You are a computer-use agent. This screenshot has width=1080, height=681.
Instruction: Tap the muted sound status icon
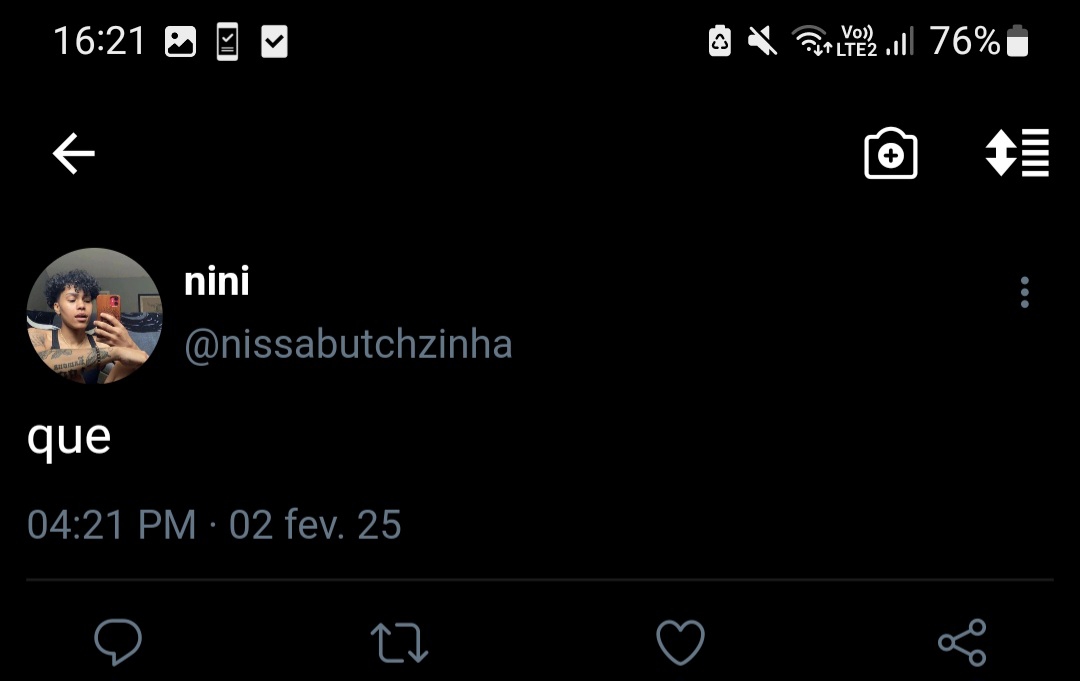762,42
